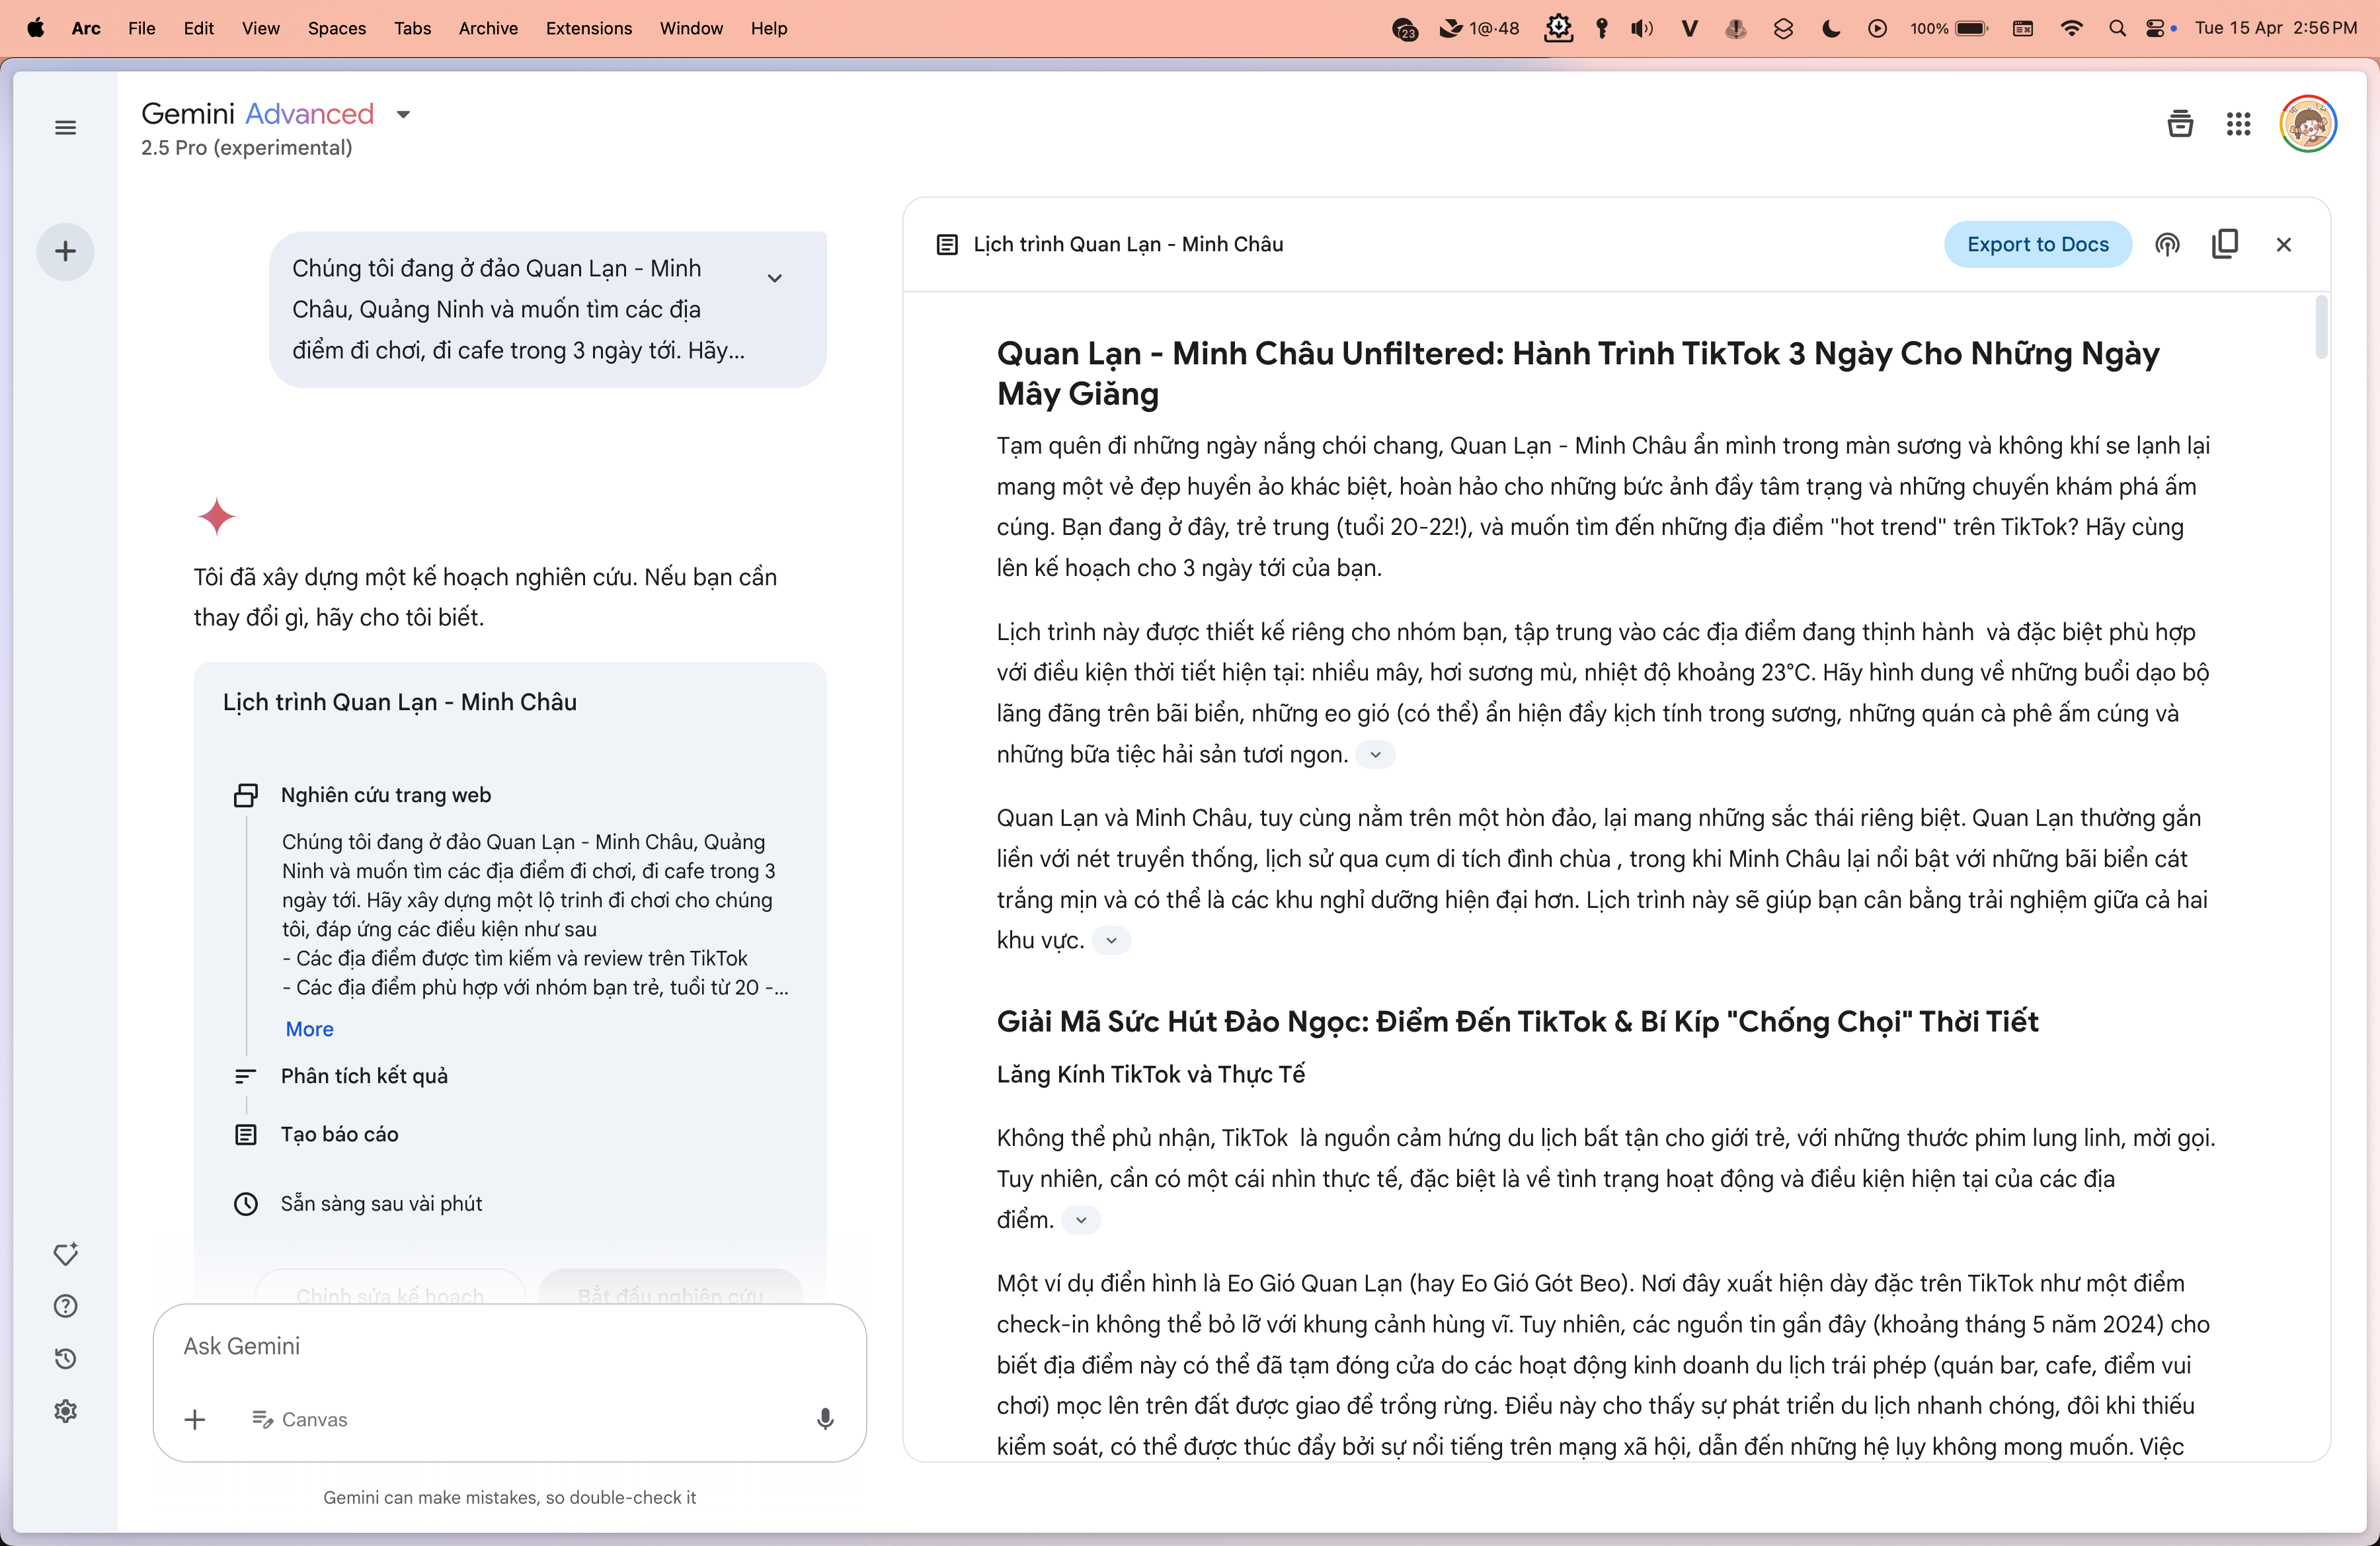Viewport: 2380px width, 1546px height.
Task: Open volume control in menu bar
Action: [x=1642, y=28]
